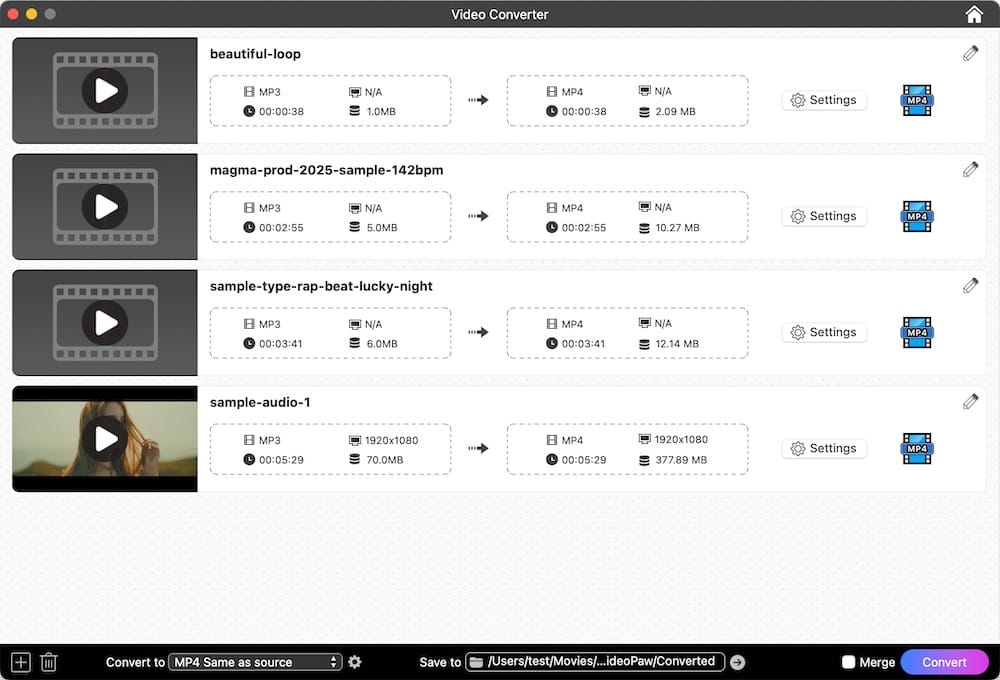Viewport: 1000px width, 680px height.
Task: Open the Save to output folder selector
Action: pyautogui.click(x=597, y=661)
